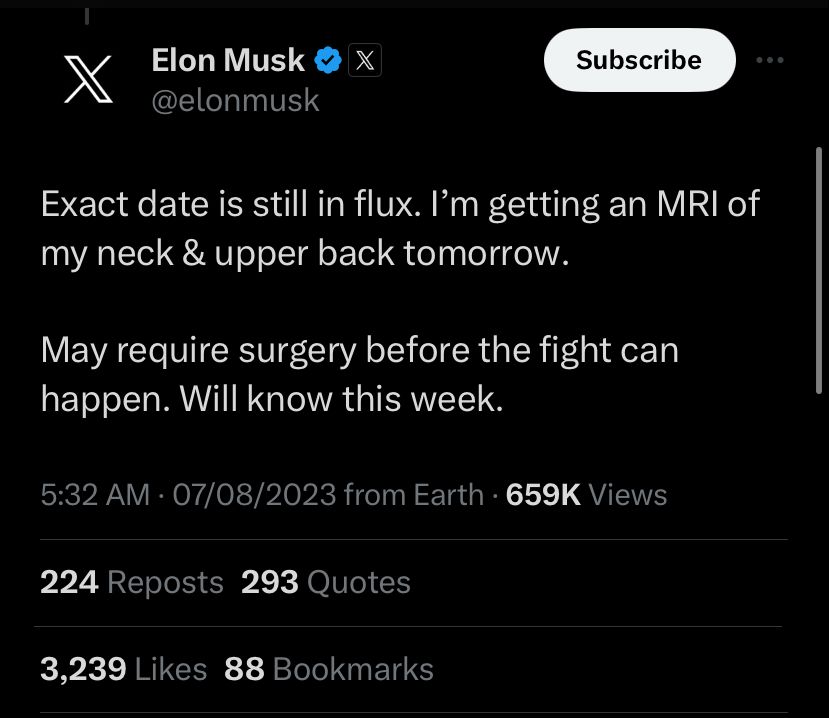Click the 07/08/2023 post date

click(x=254, y=495)
